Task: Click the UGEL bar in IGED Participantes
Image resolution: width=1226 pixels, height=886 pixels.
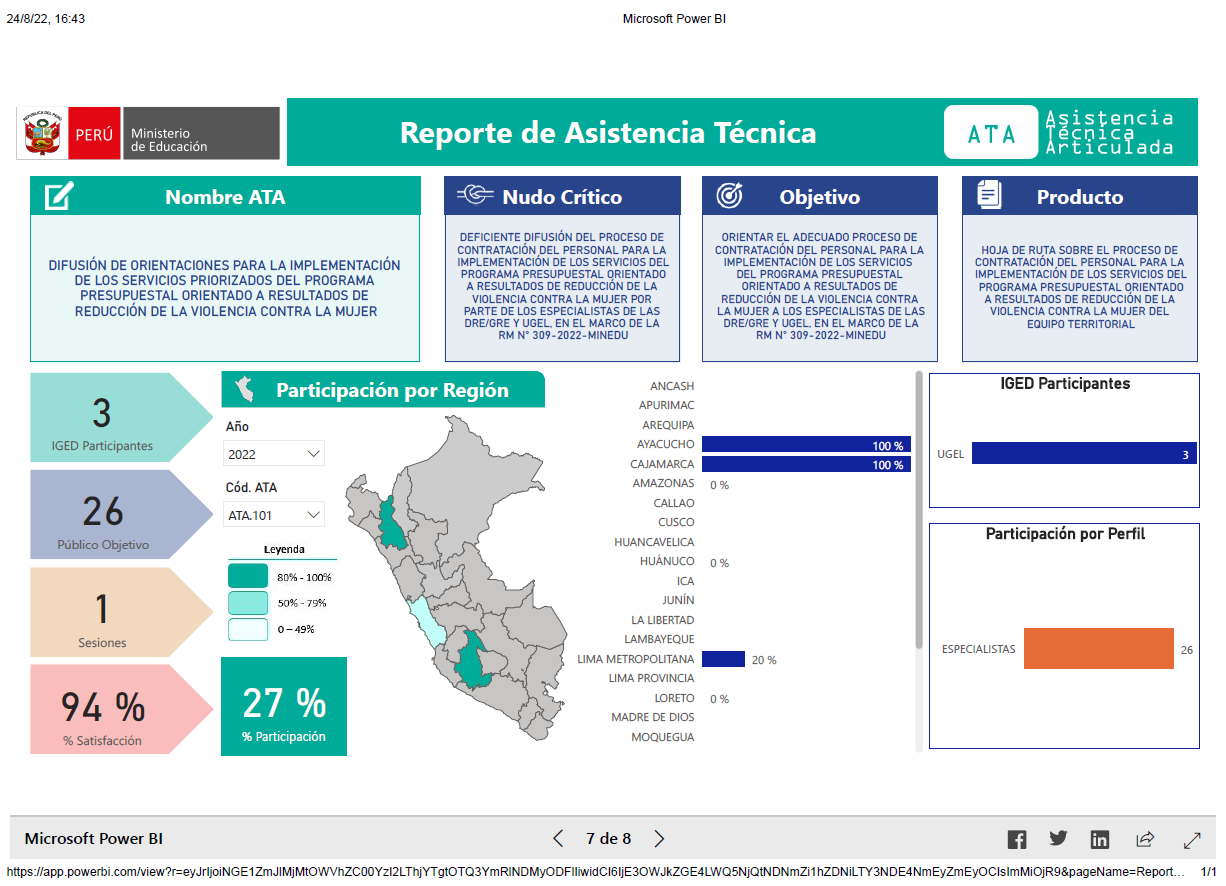Action: (1084, 454)
